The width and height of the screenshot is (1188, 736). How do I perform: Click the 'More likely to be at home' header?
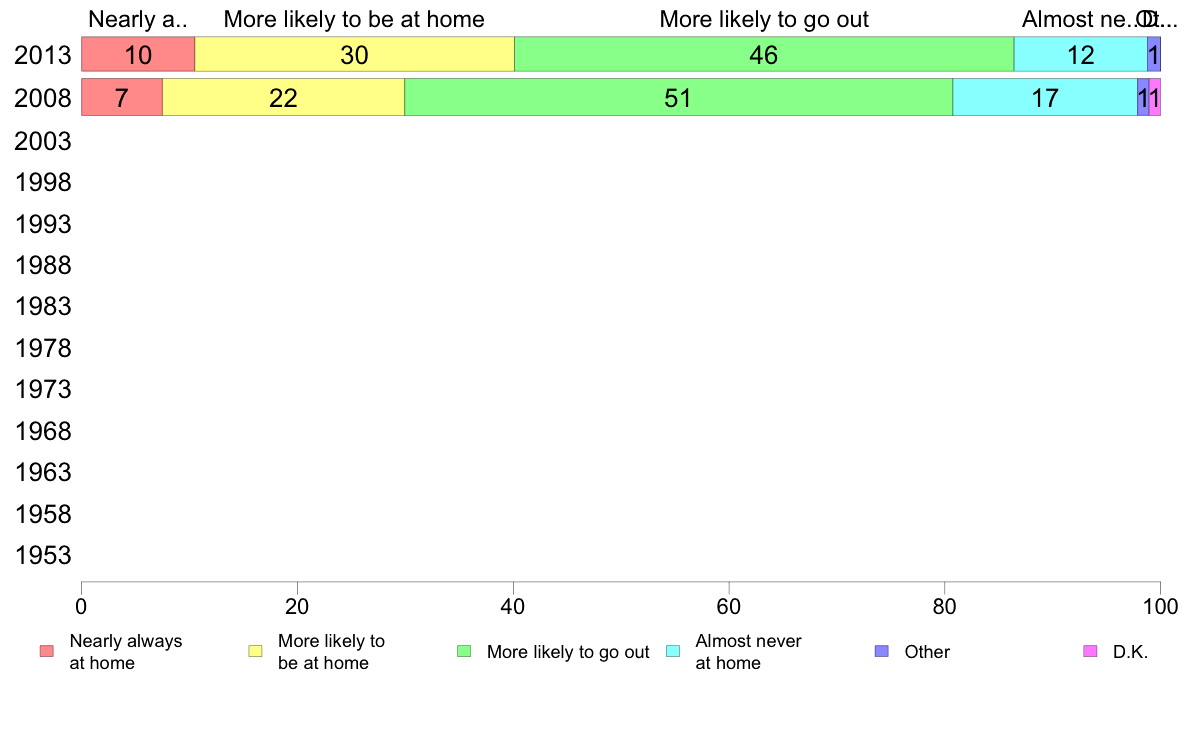(354, 19)
